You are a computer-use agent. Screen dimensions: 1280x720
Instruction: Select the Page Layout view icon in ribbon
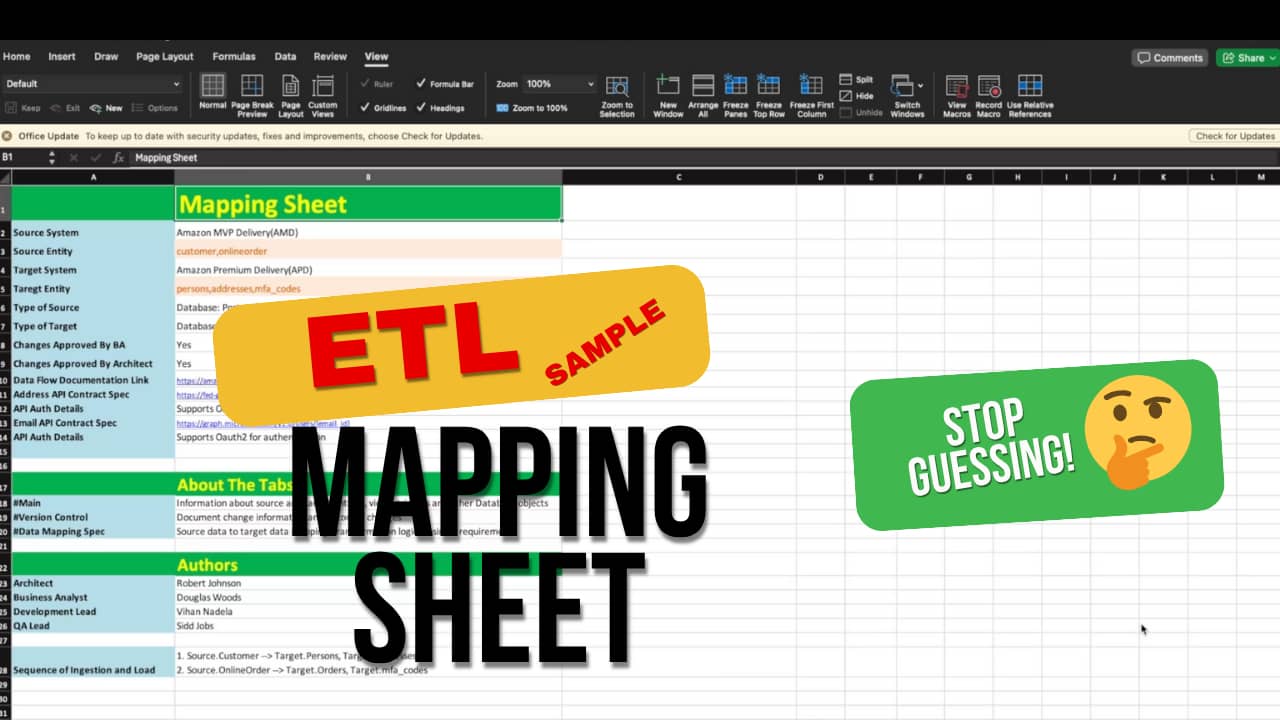291,86
